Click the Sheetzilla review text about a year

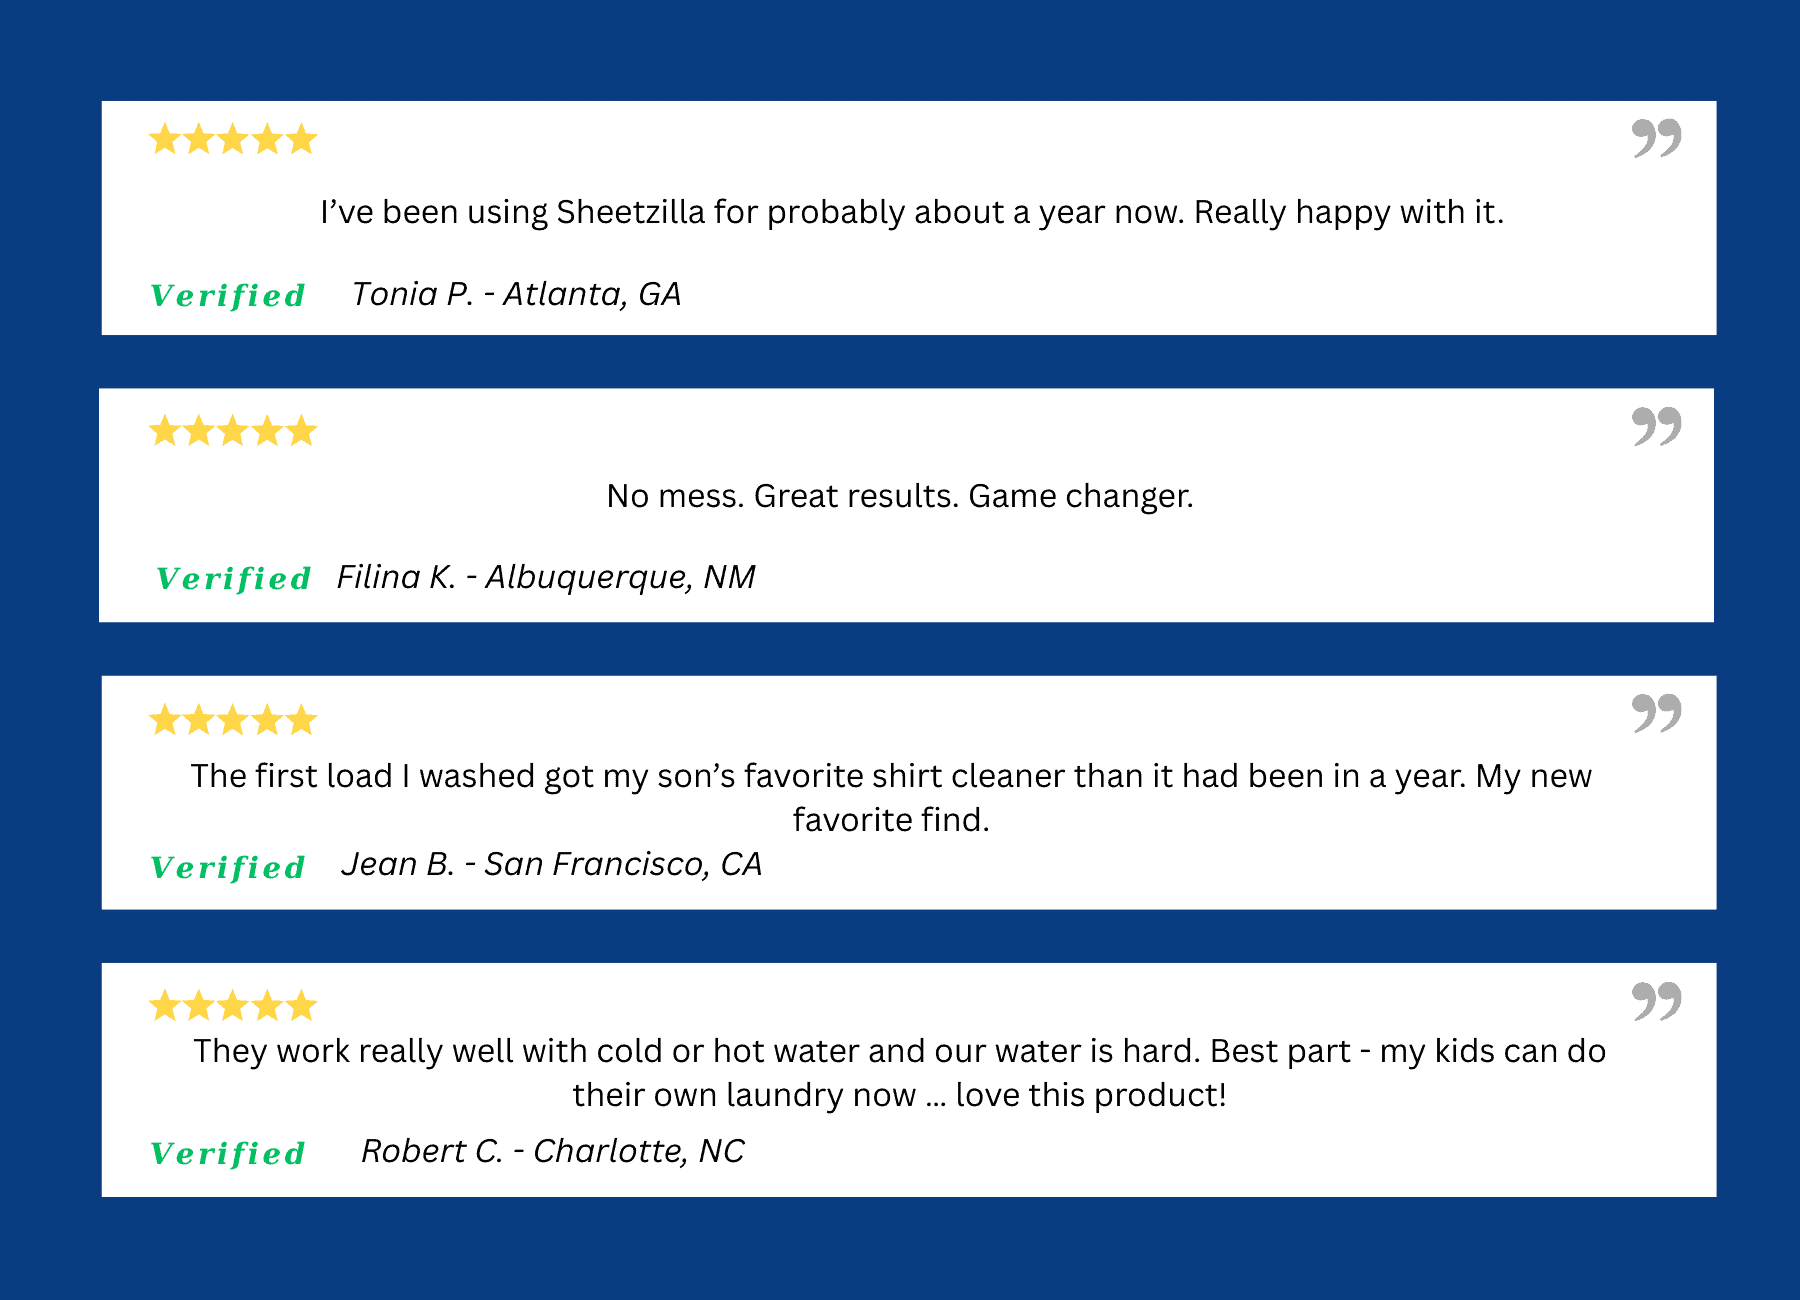point(912,212)
